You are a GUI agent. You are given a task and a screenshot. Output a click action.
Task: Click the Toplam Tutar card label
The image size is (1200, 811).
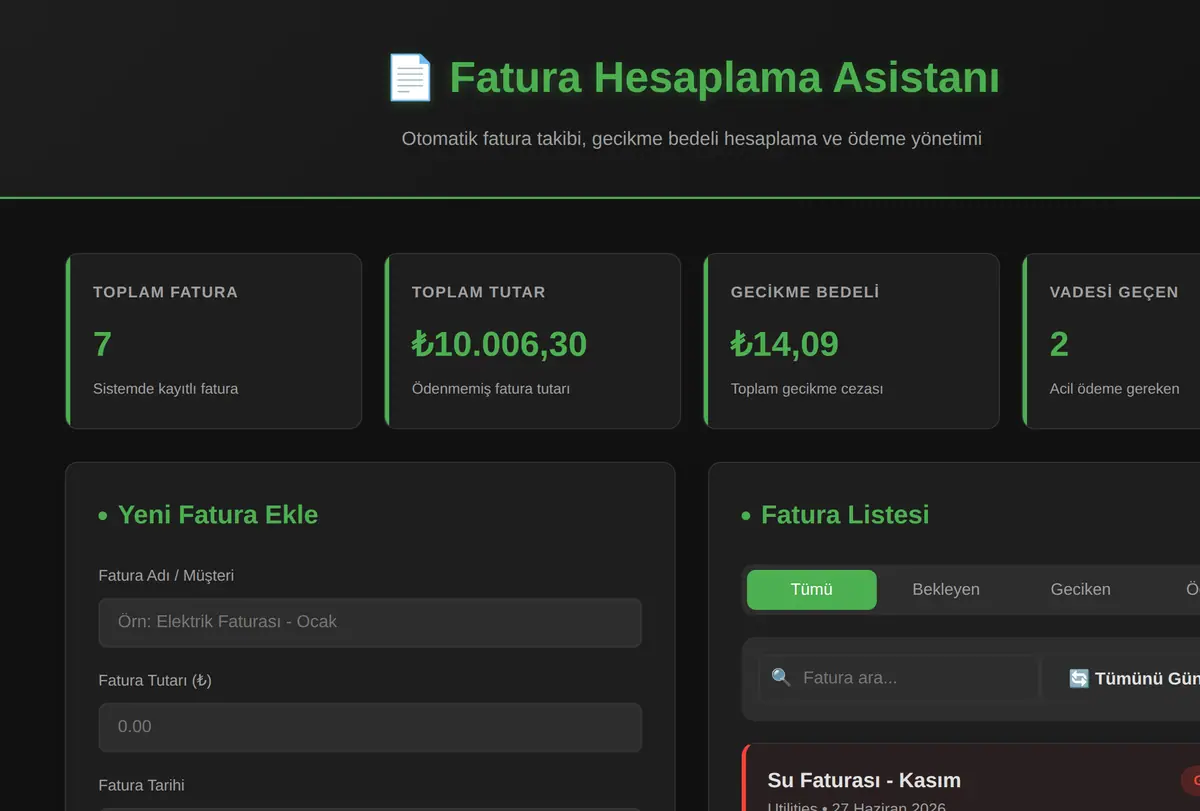[x=479, y=293]
